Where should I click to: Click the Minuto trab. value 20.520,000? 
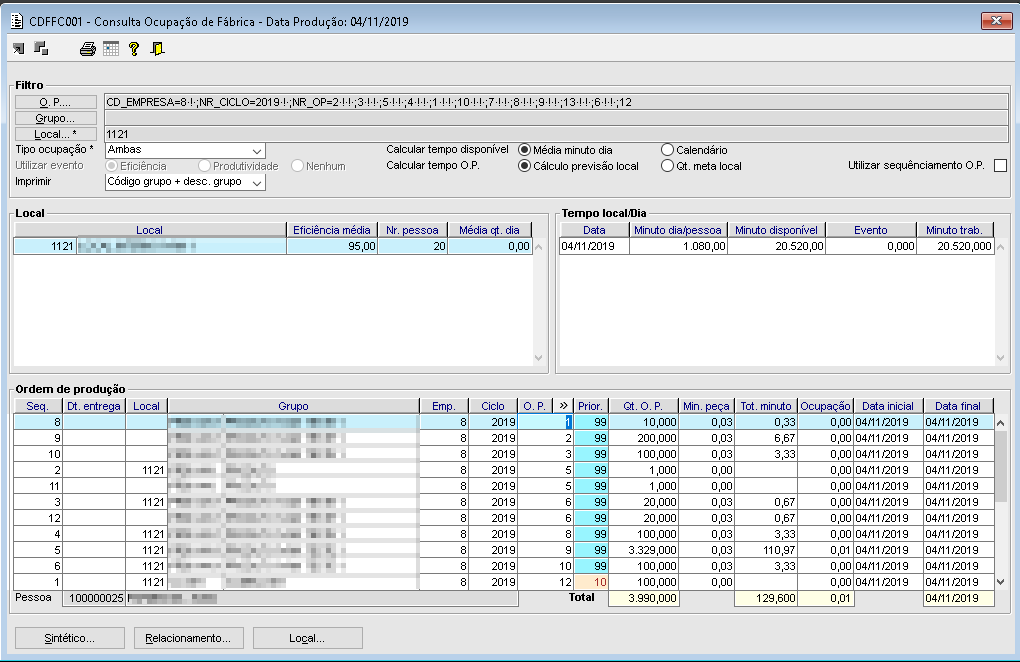coord(955,246)
